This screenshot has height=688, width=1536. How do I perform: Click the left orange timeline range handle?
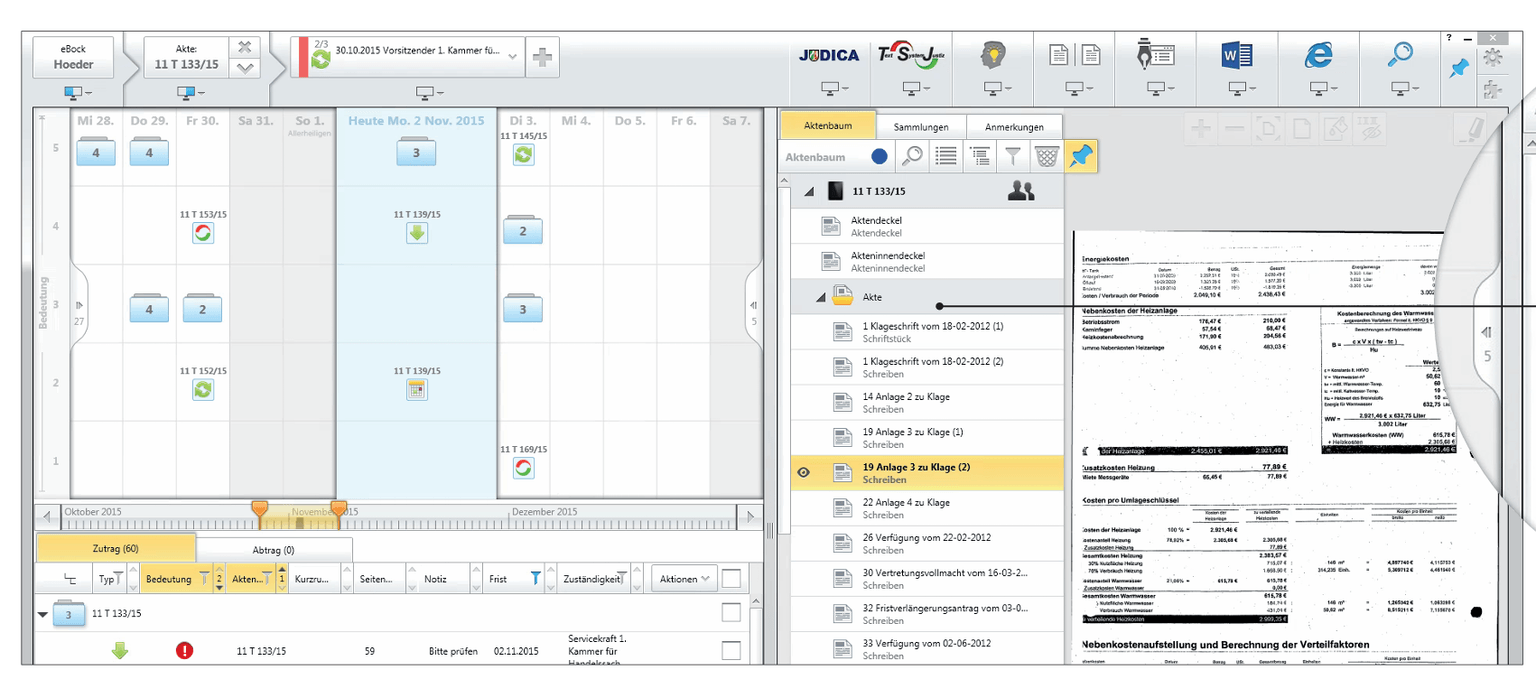pos(260,511)
